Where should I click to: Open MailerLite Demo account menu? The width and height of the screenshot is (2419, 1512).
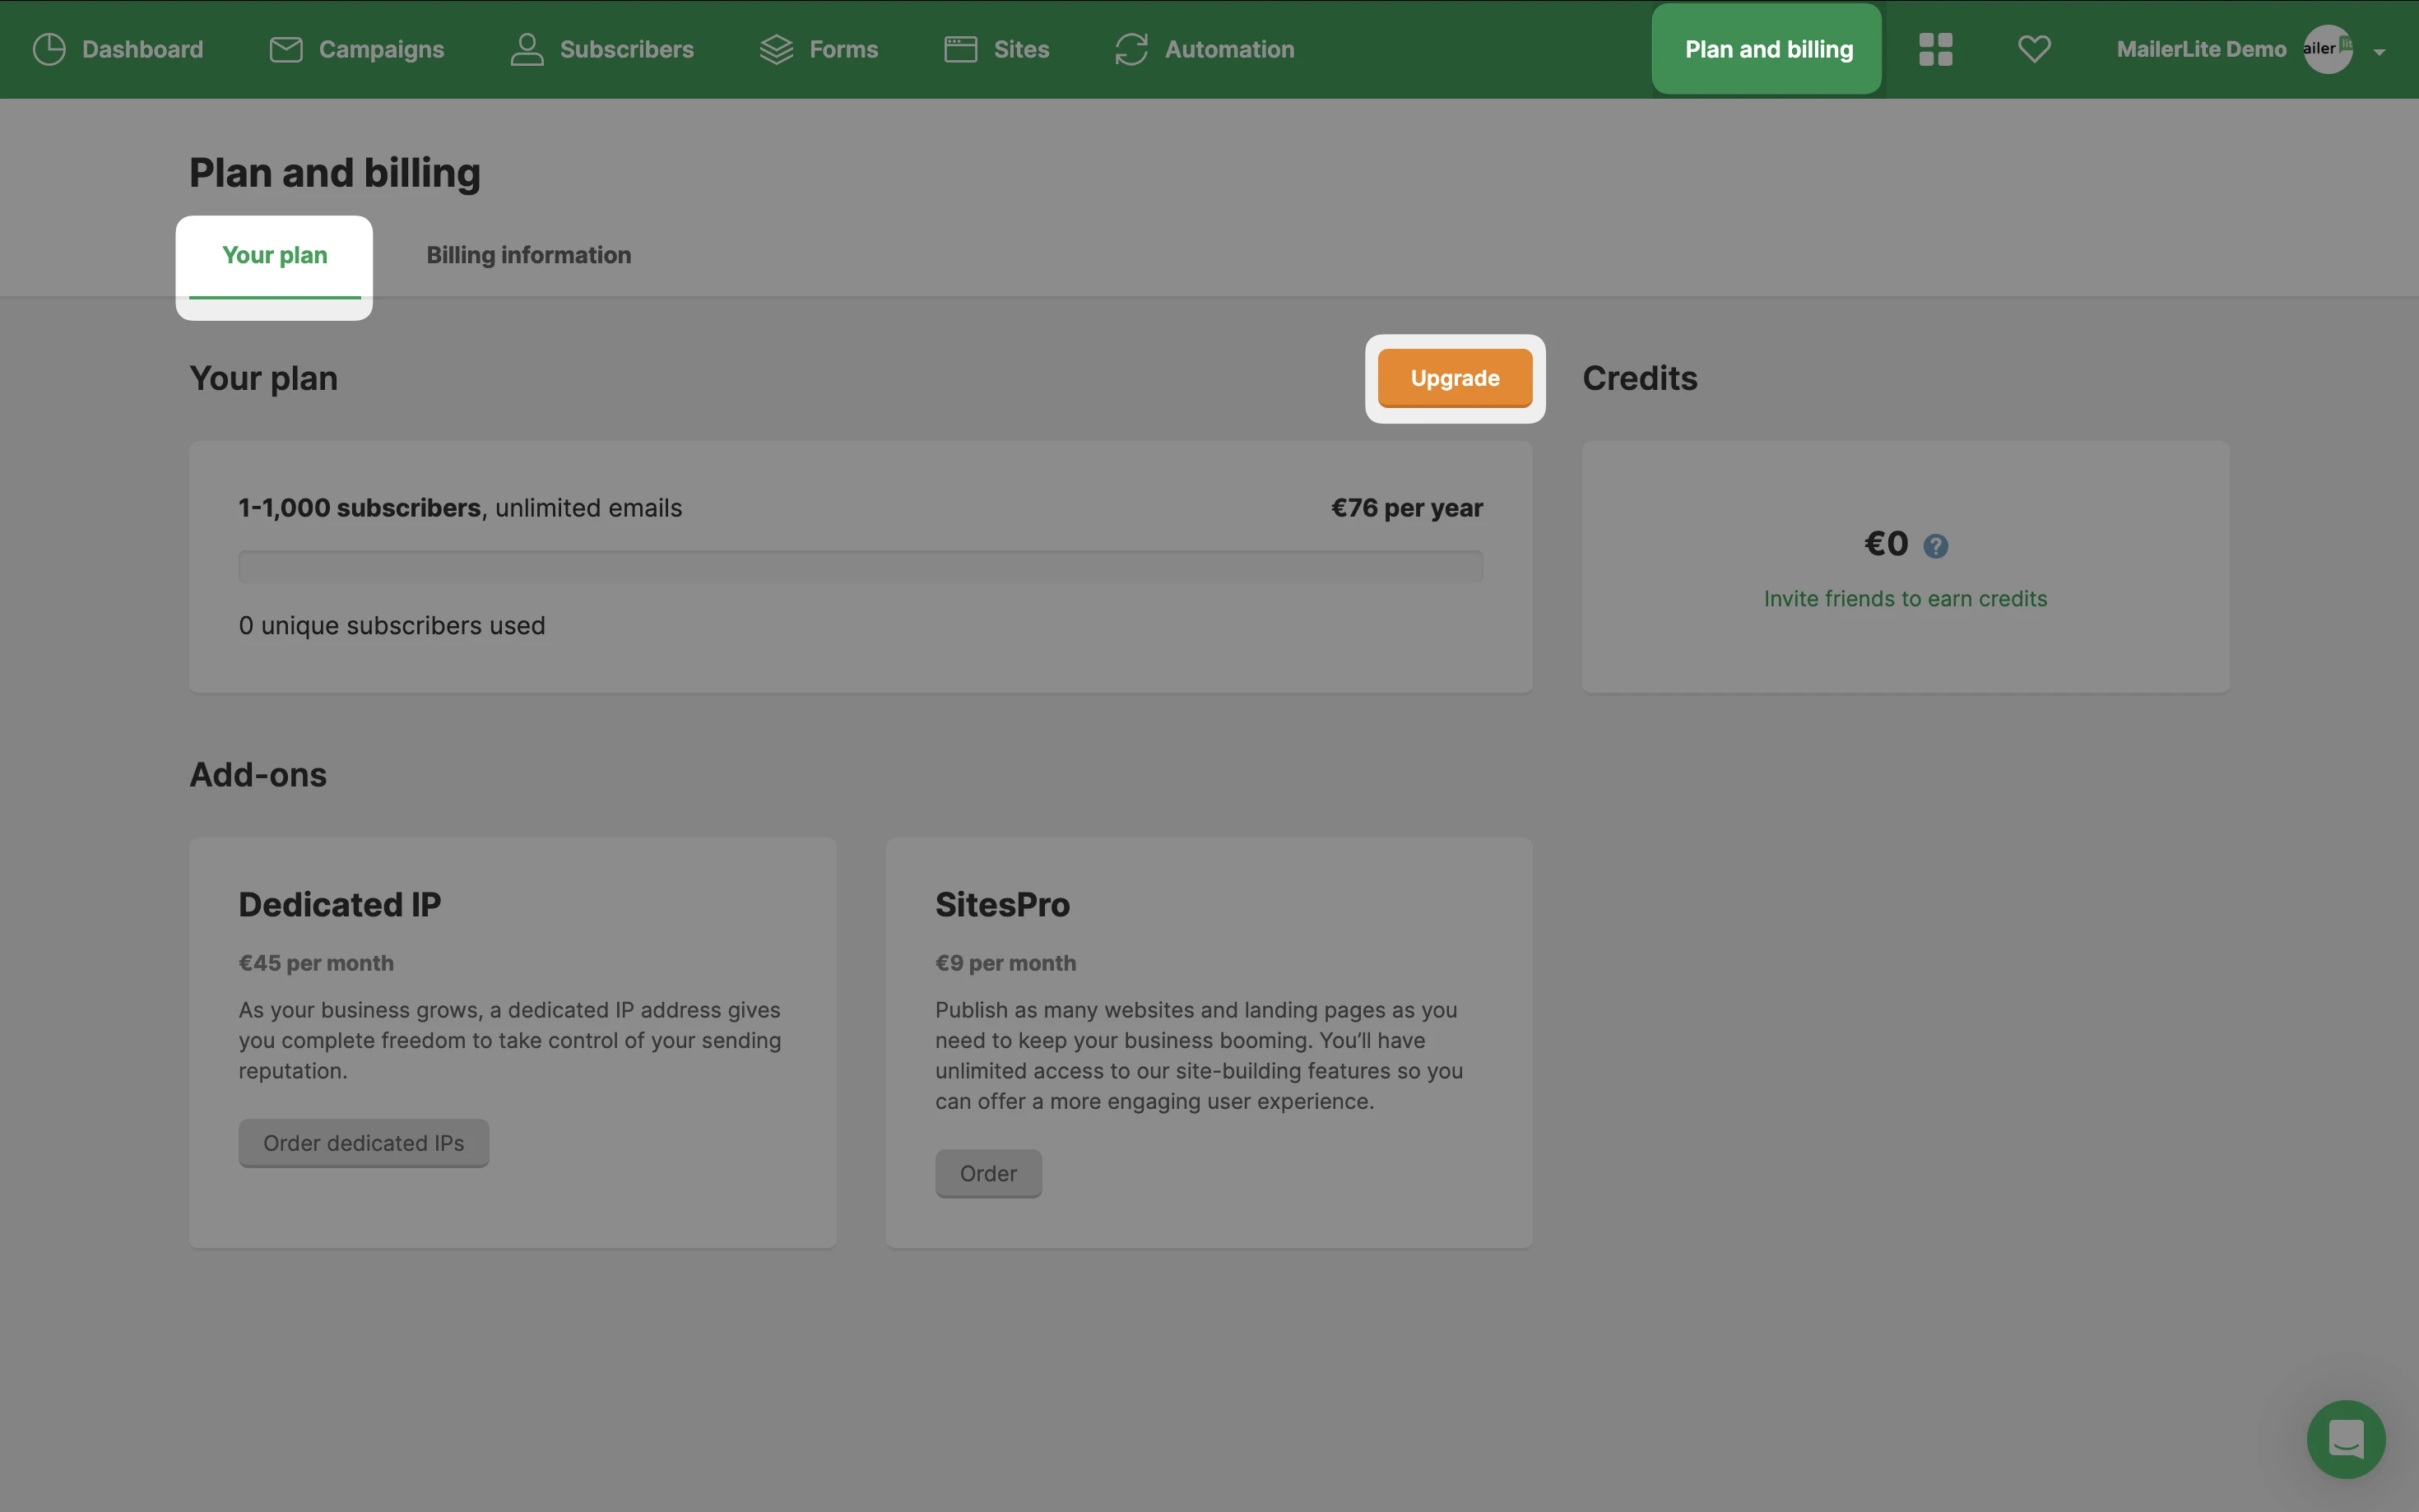click(x=2201, y=49)
